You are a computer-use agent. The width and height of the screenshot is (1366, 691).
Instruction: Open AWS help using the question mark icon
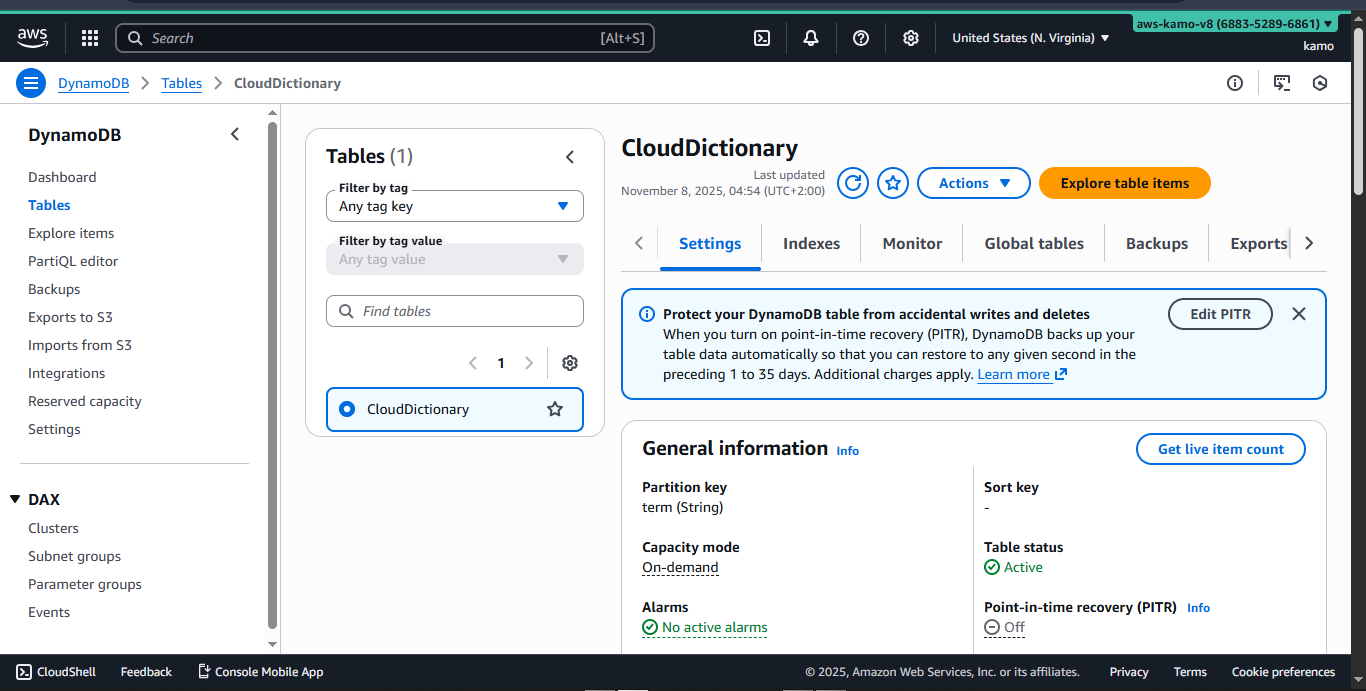860,37
